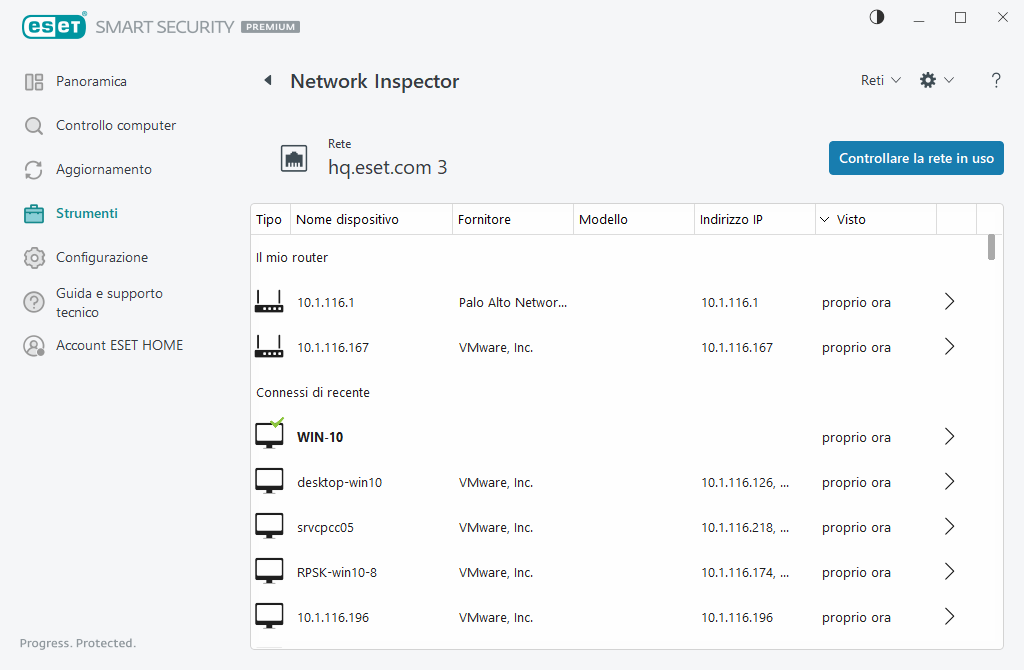Change sorting with the Visto column arrow

[824, 219]
